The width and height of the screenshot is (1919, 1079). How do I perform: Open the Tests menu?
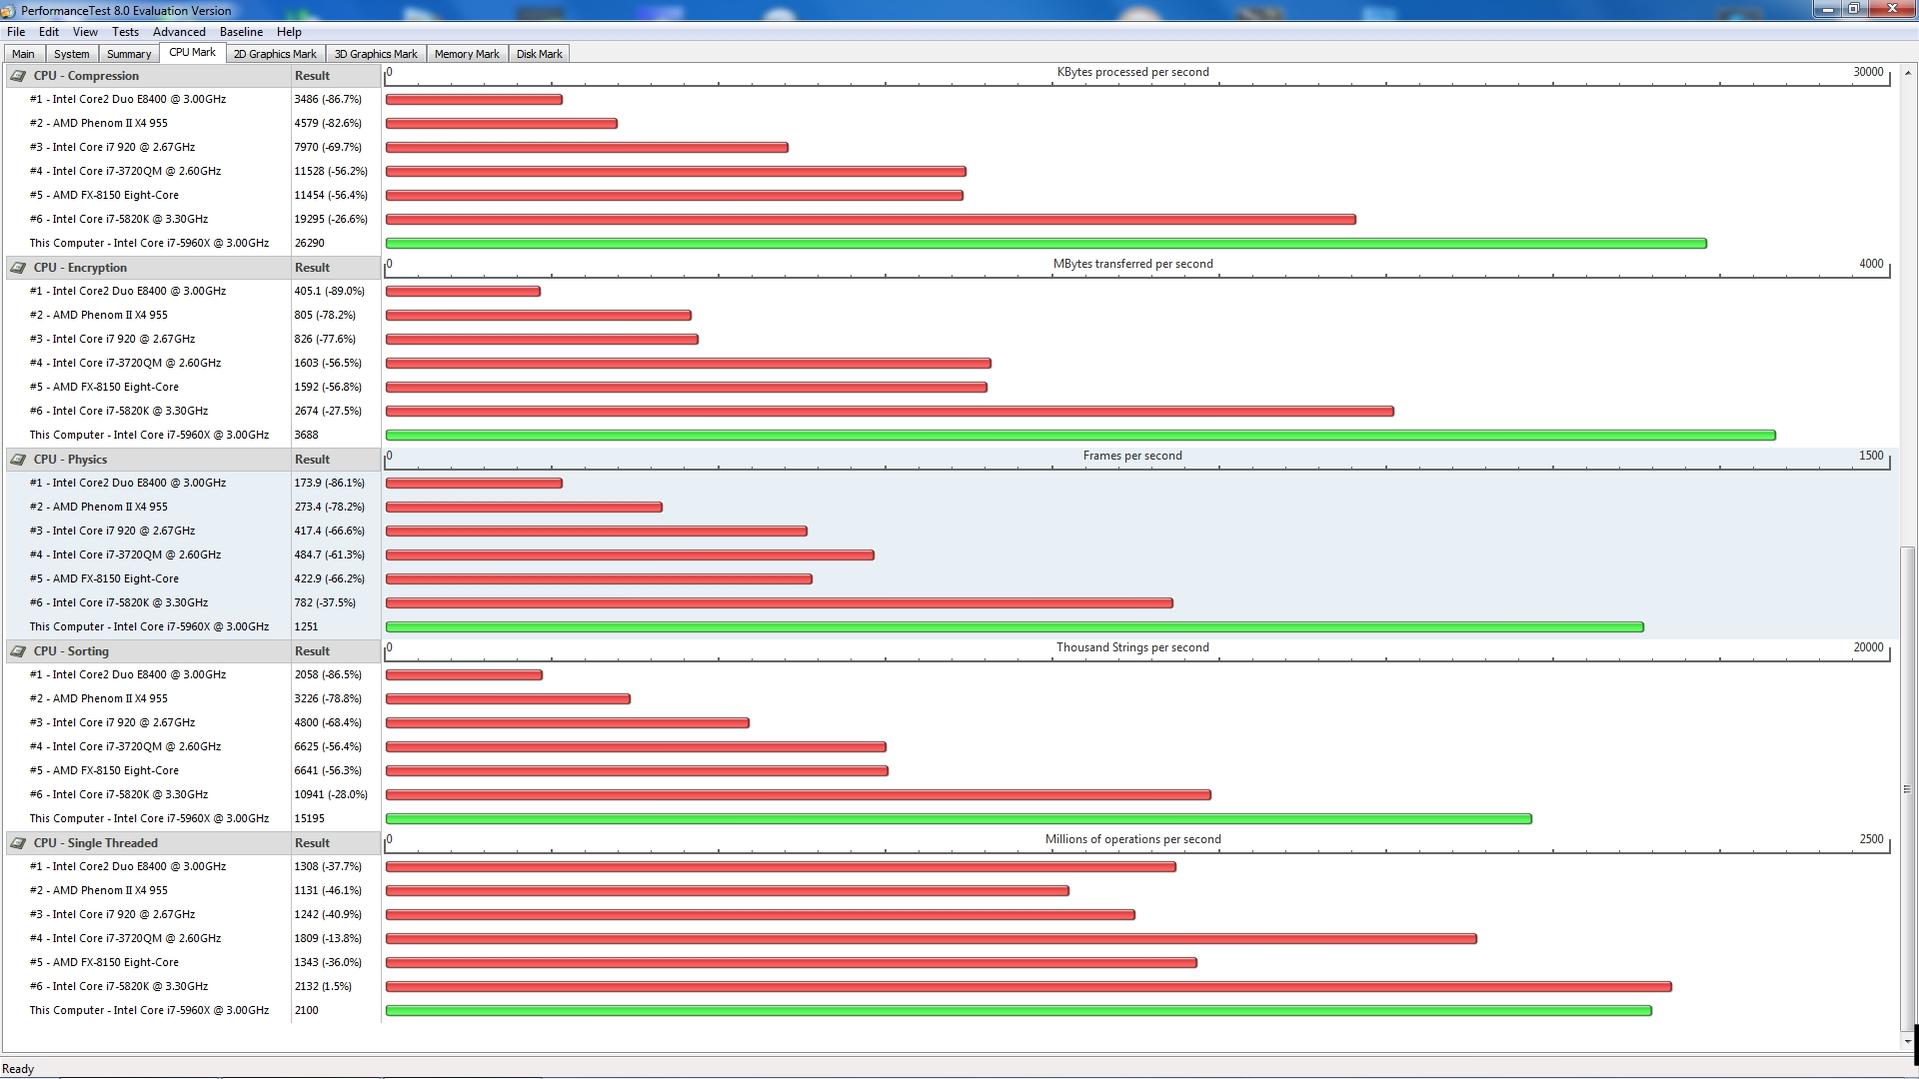[125, 32]
